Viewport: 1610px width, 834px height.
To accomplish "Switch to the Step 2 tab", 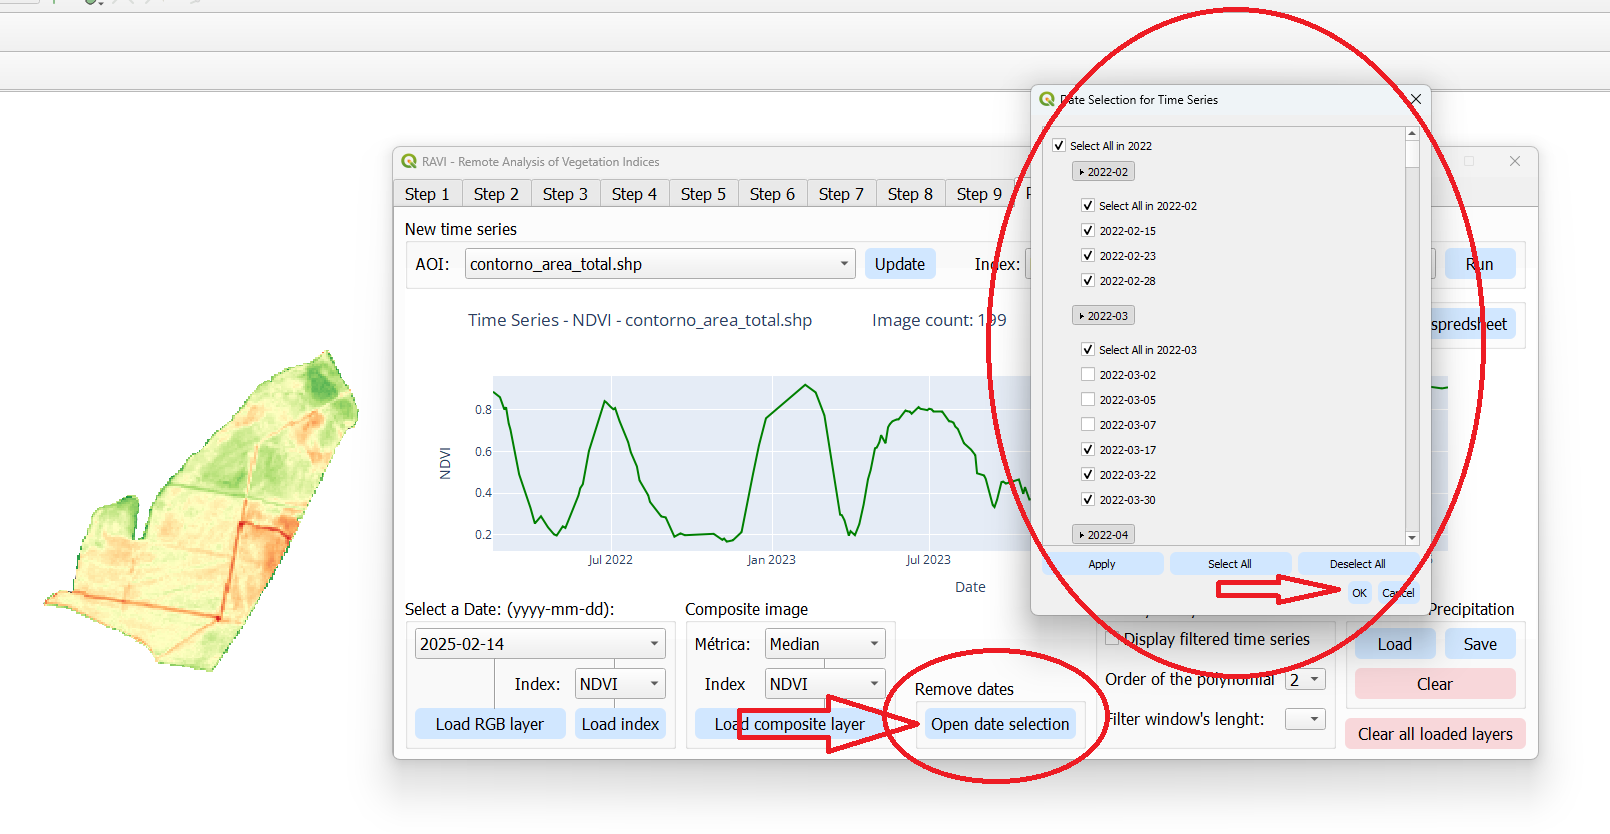I will (496, 194).
